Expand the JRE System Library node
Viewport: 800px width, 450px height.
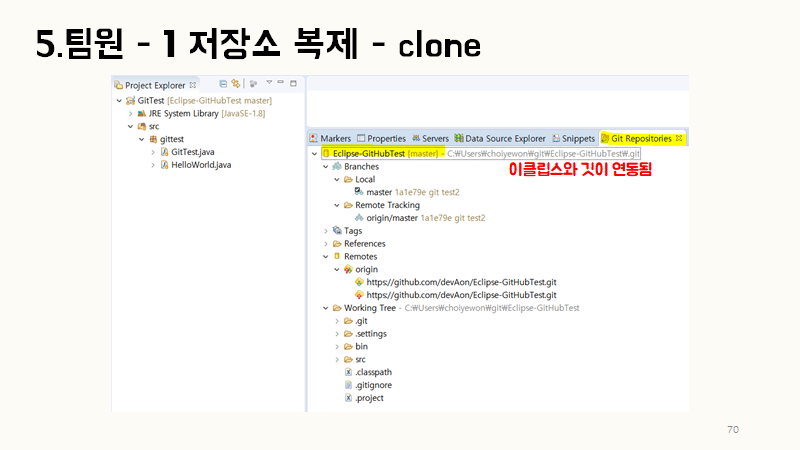coord(129,113)
